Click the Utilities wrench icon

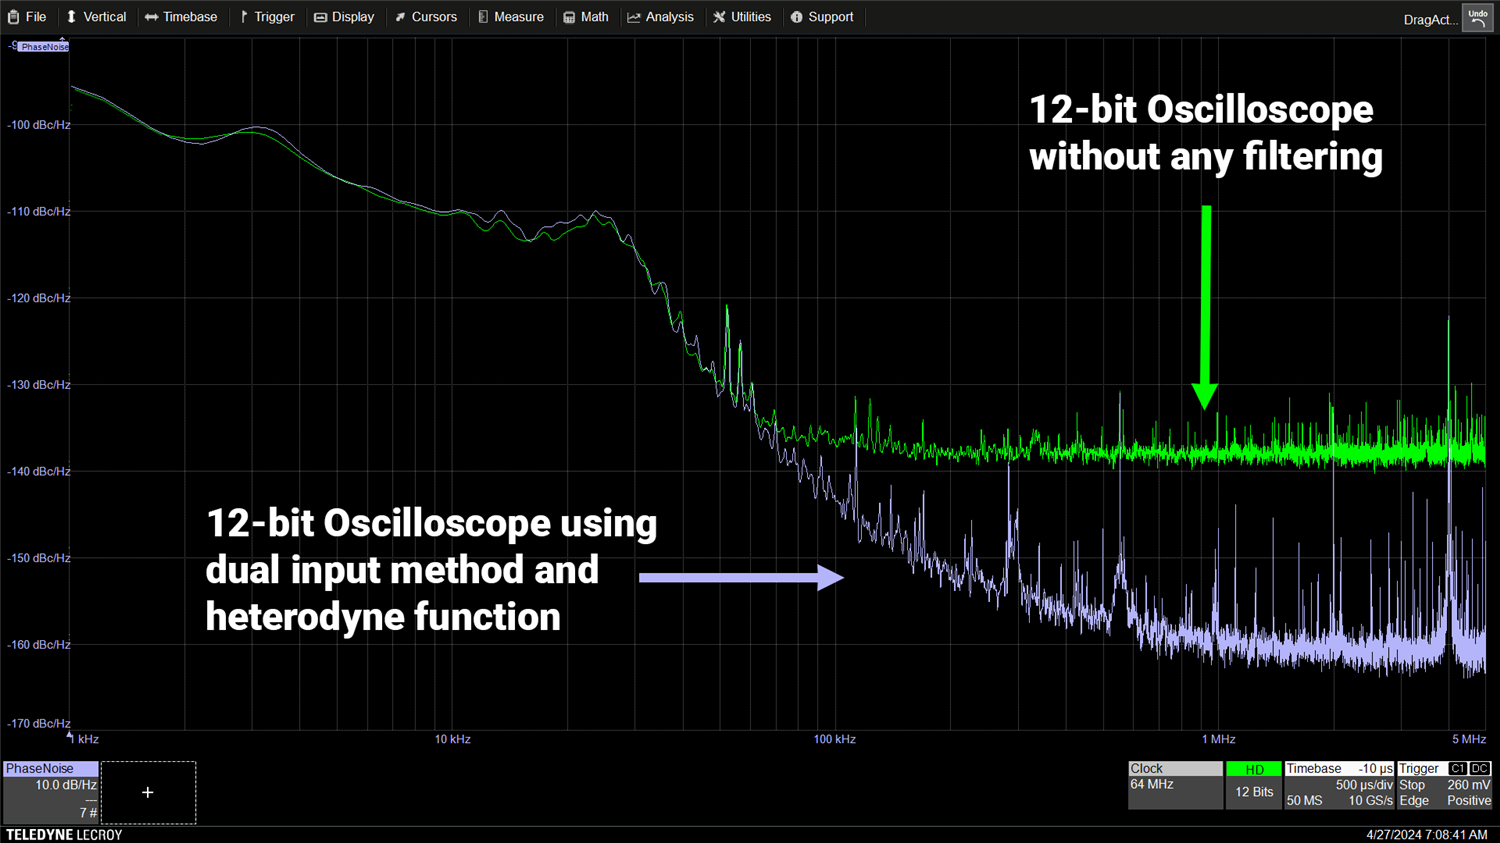point(719,17)
